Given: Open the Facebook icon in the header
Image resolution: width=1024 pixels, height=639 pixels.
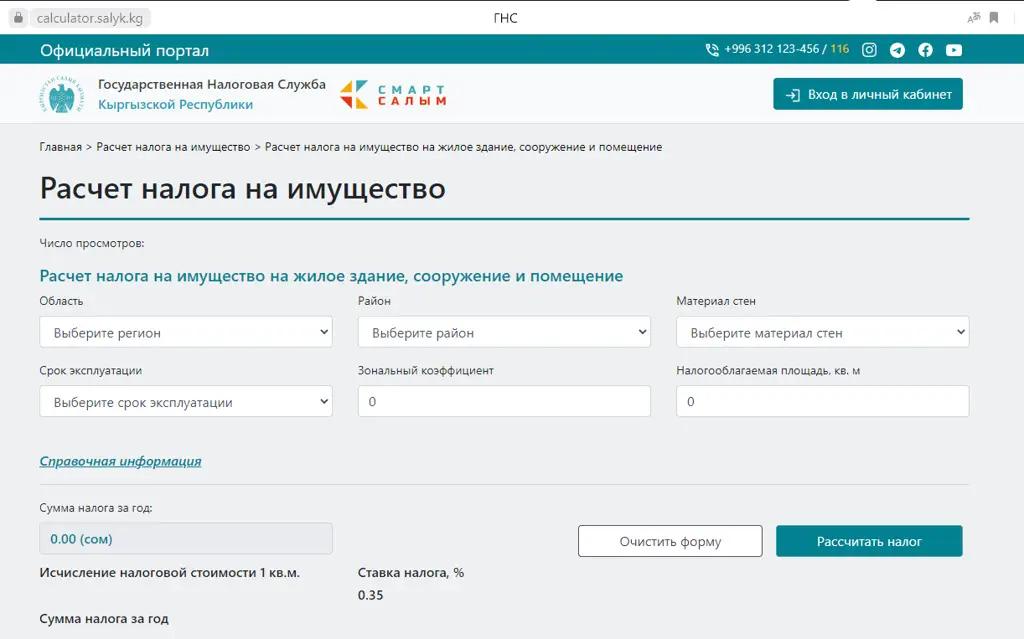Looking at the screenshot, I should click(x=925, y=49).
